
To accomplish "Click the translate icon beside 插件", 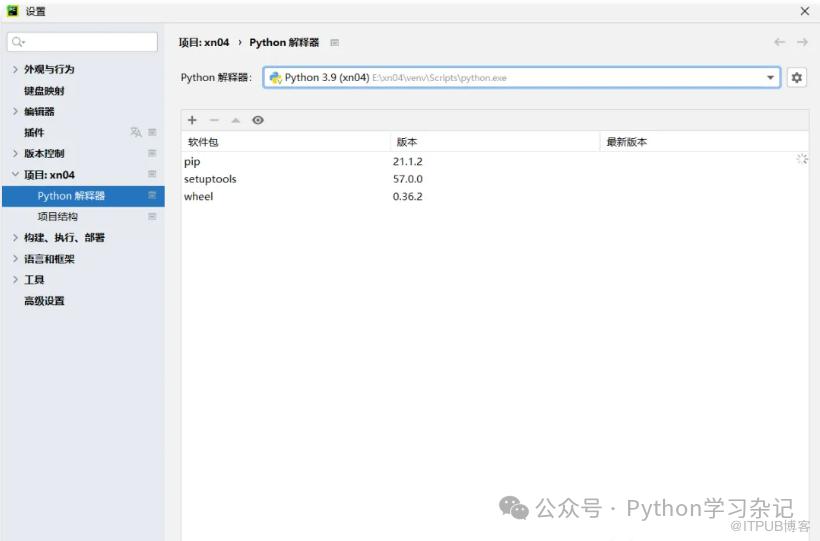I will pos(136,132).
